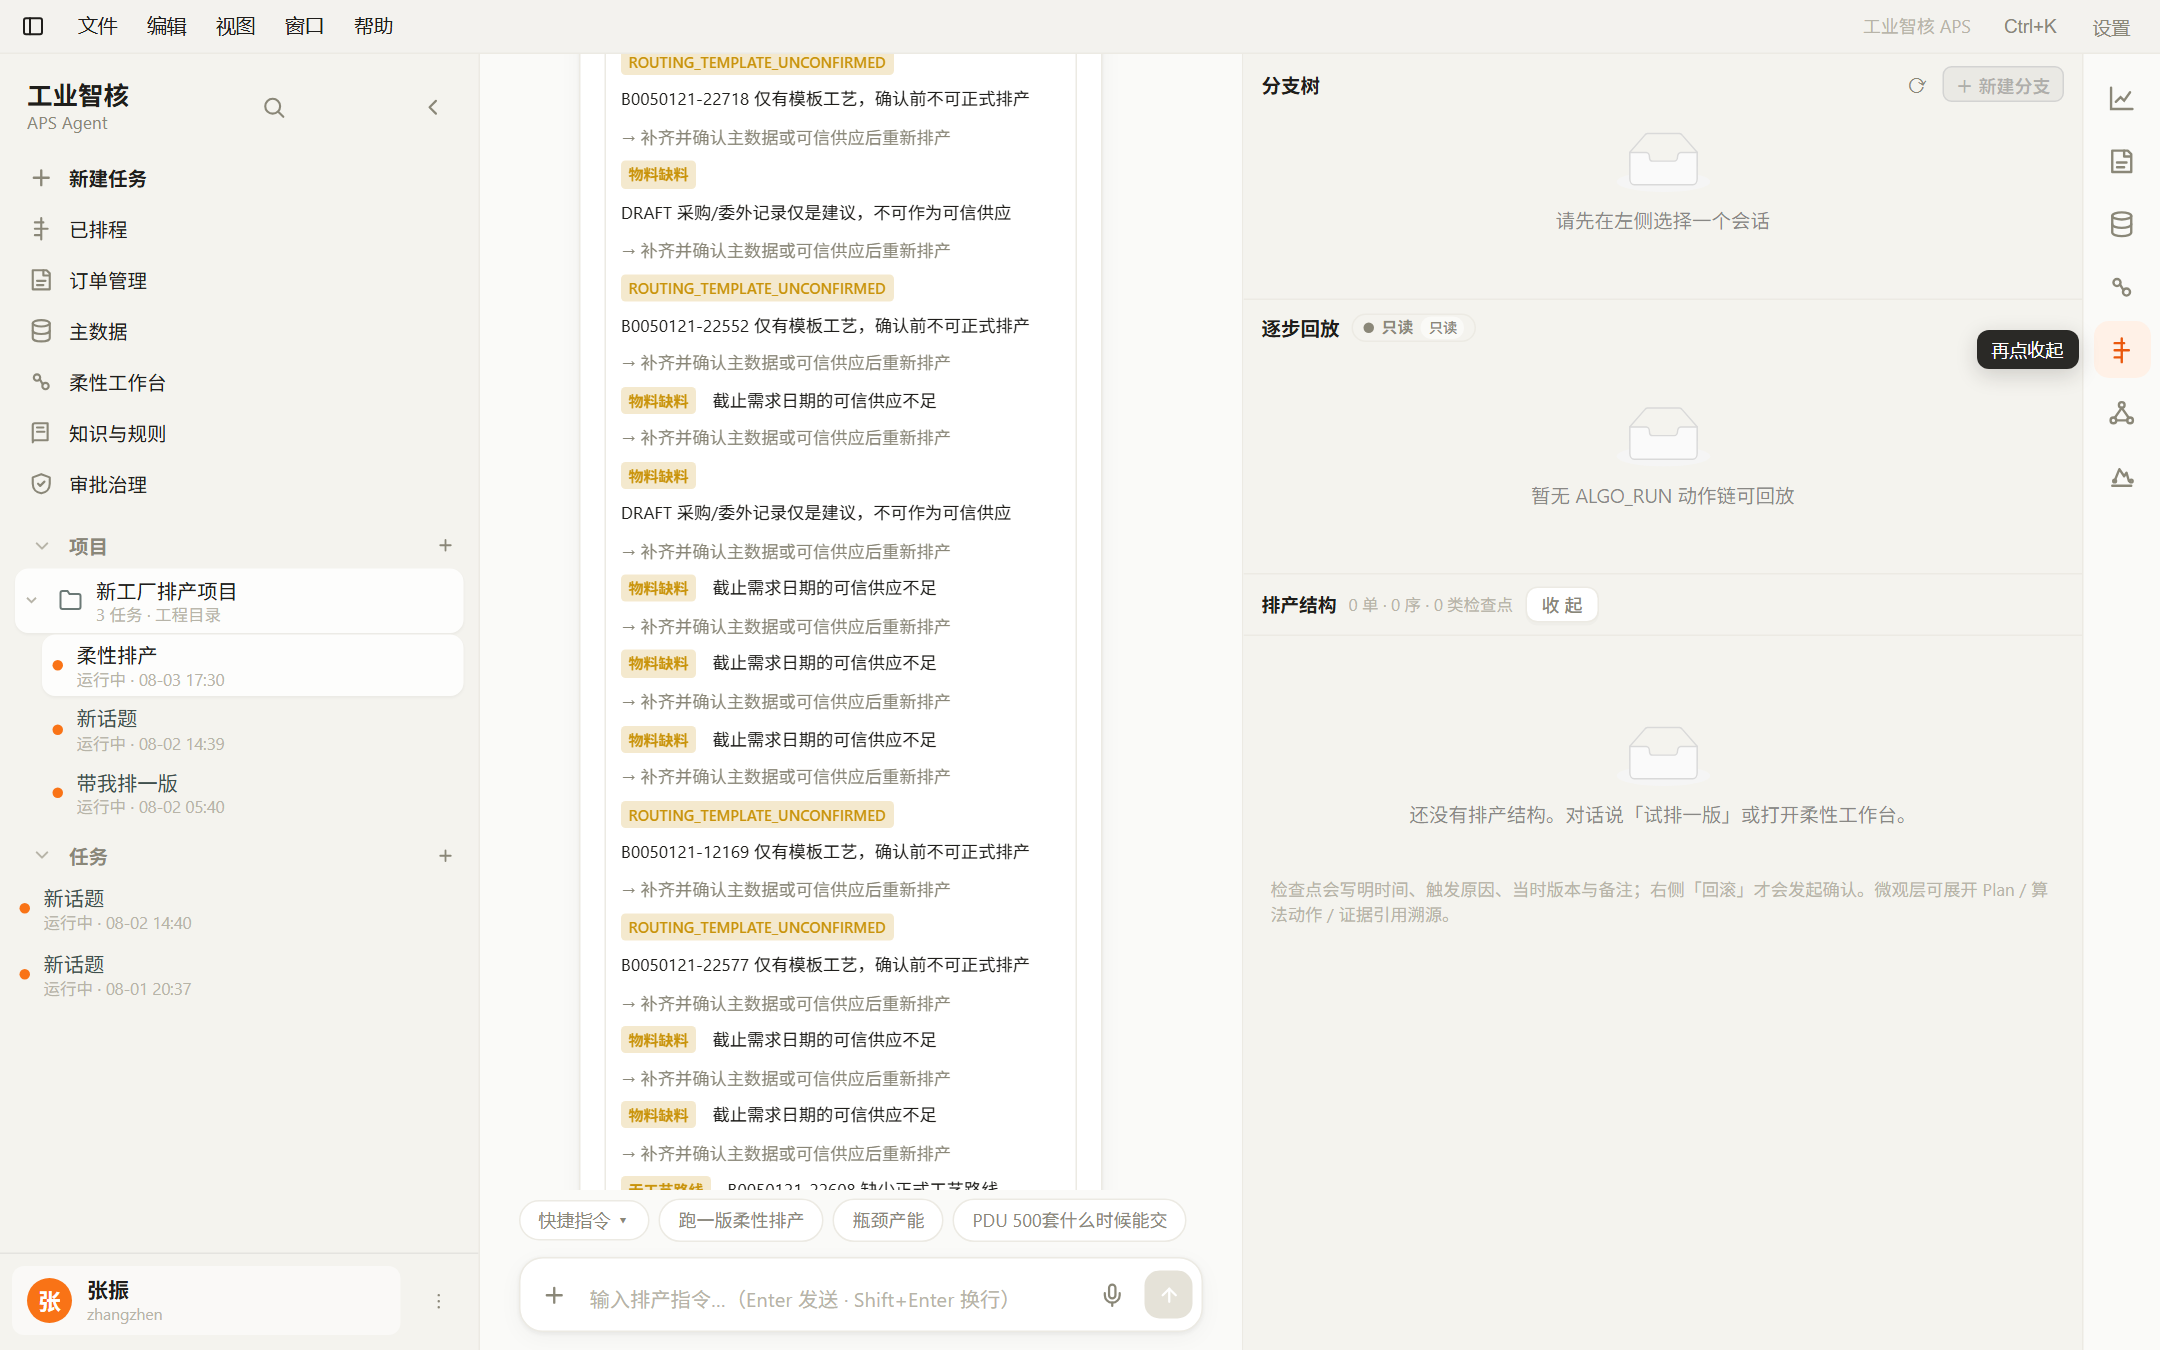Toggle the sidebar panel icon in the menu bar
The width and height of the screenshot is (2160, 1350).
[33, 26]
